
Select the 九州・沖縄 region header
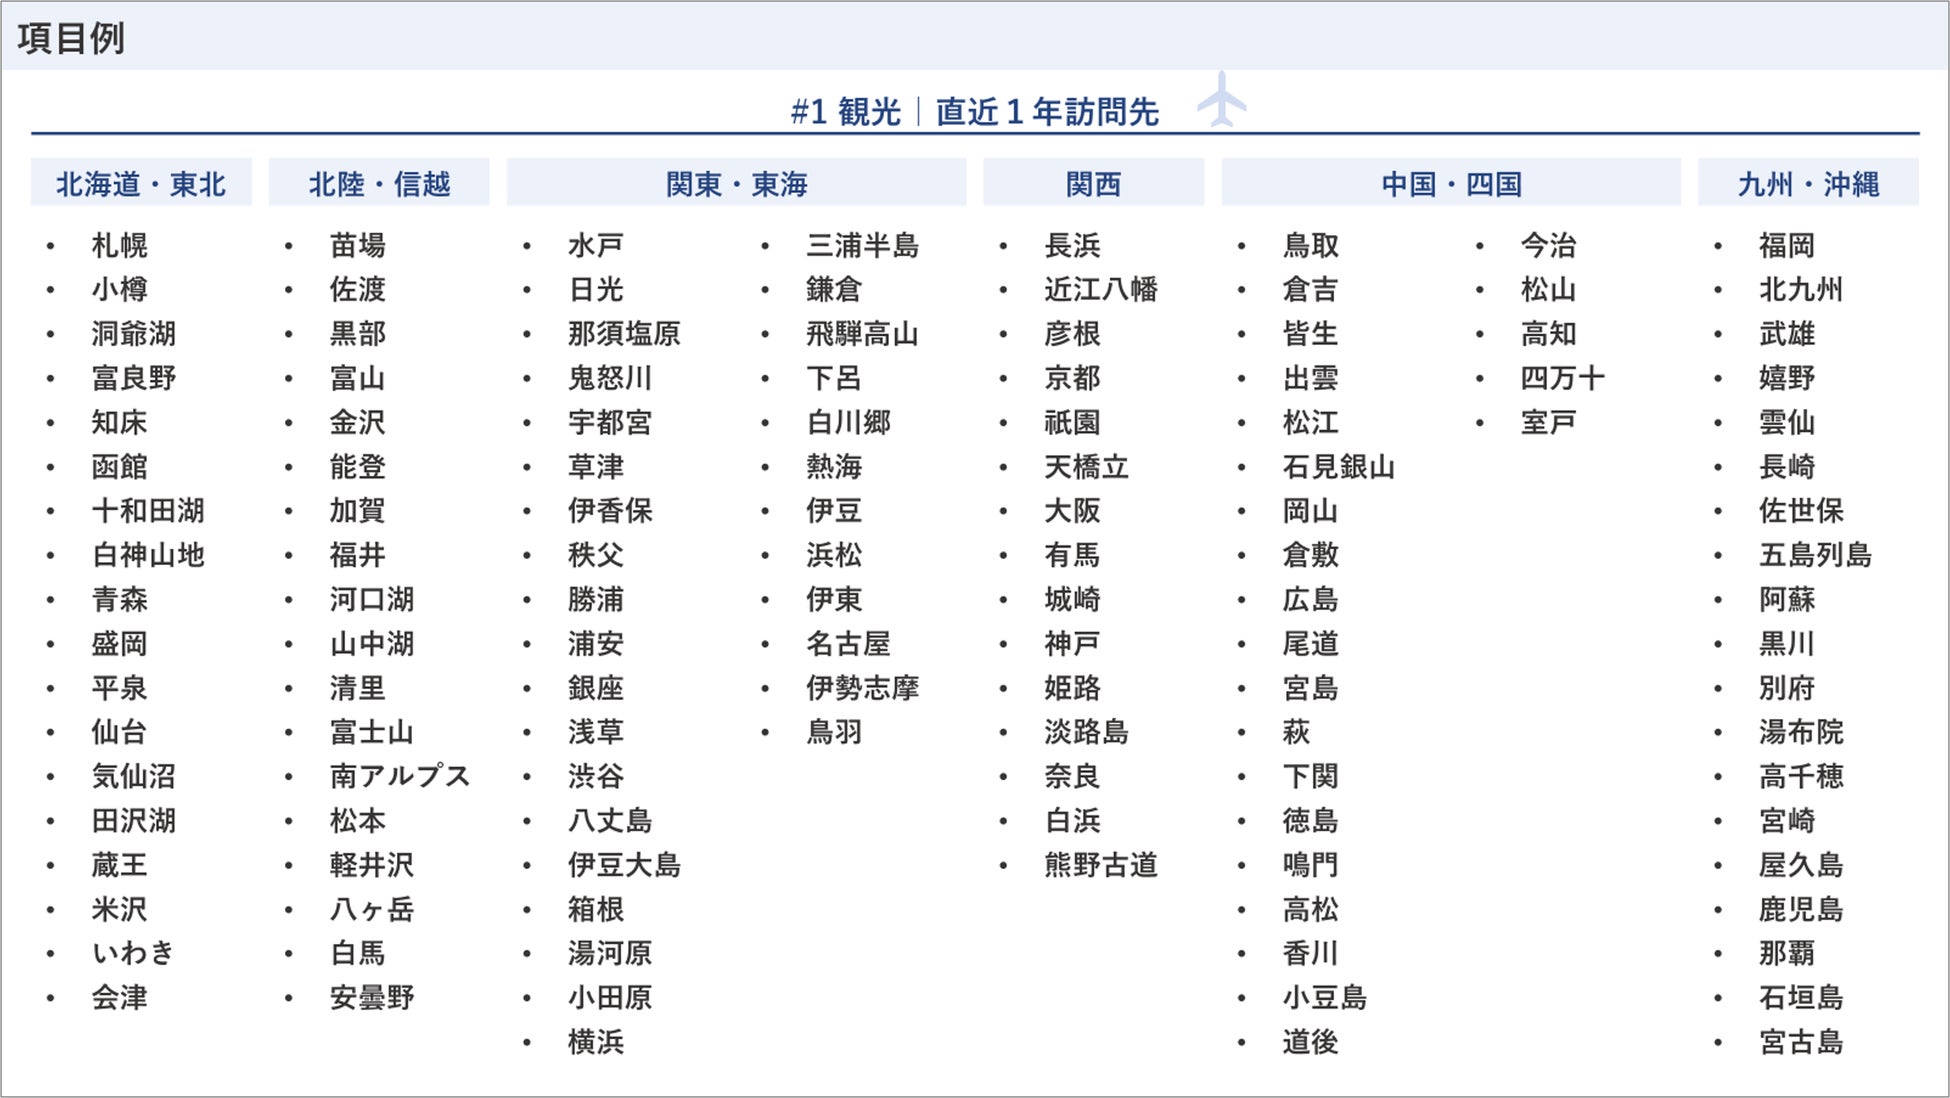pyautogui.click(x=1808, y=184)
